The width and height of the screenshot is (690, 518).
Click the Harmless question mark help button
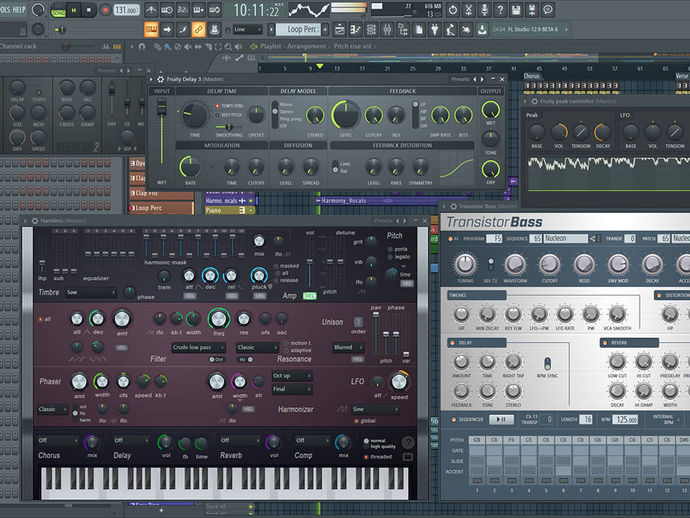pos(407,441)
